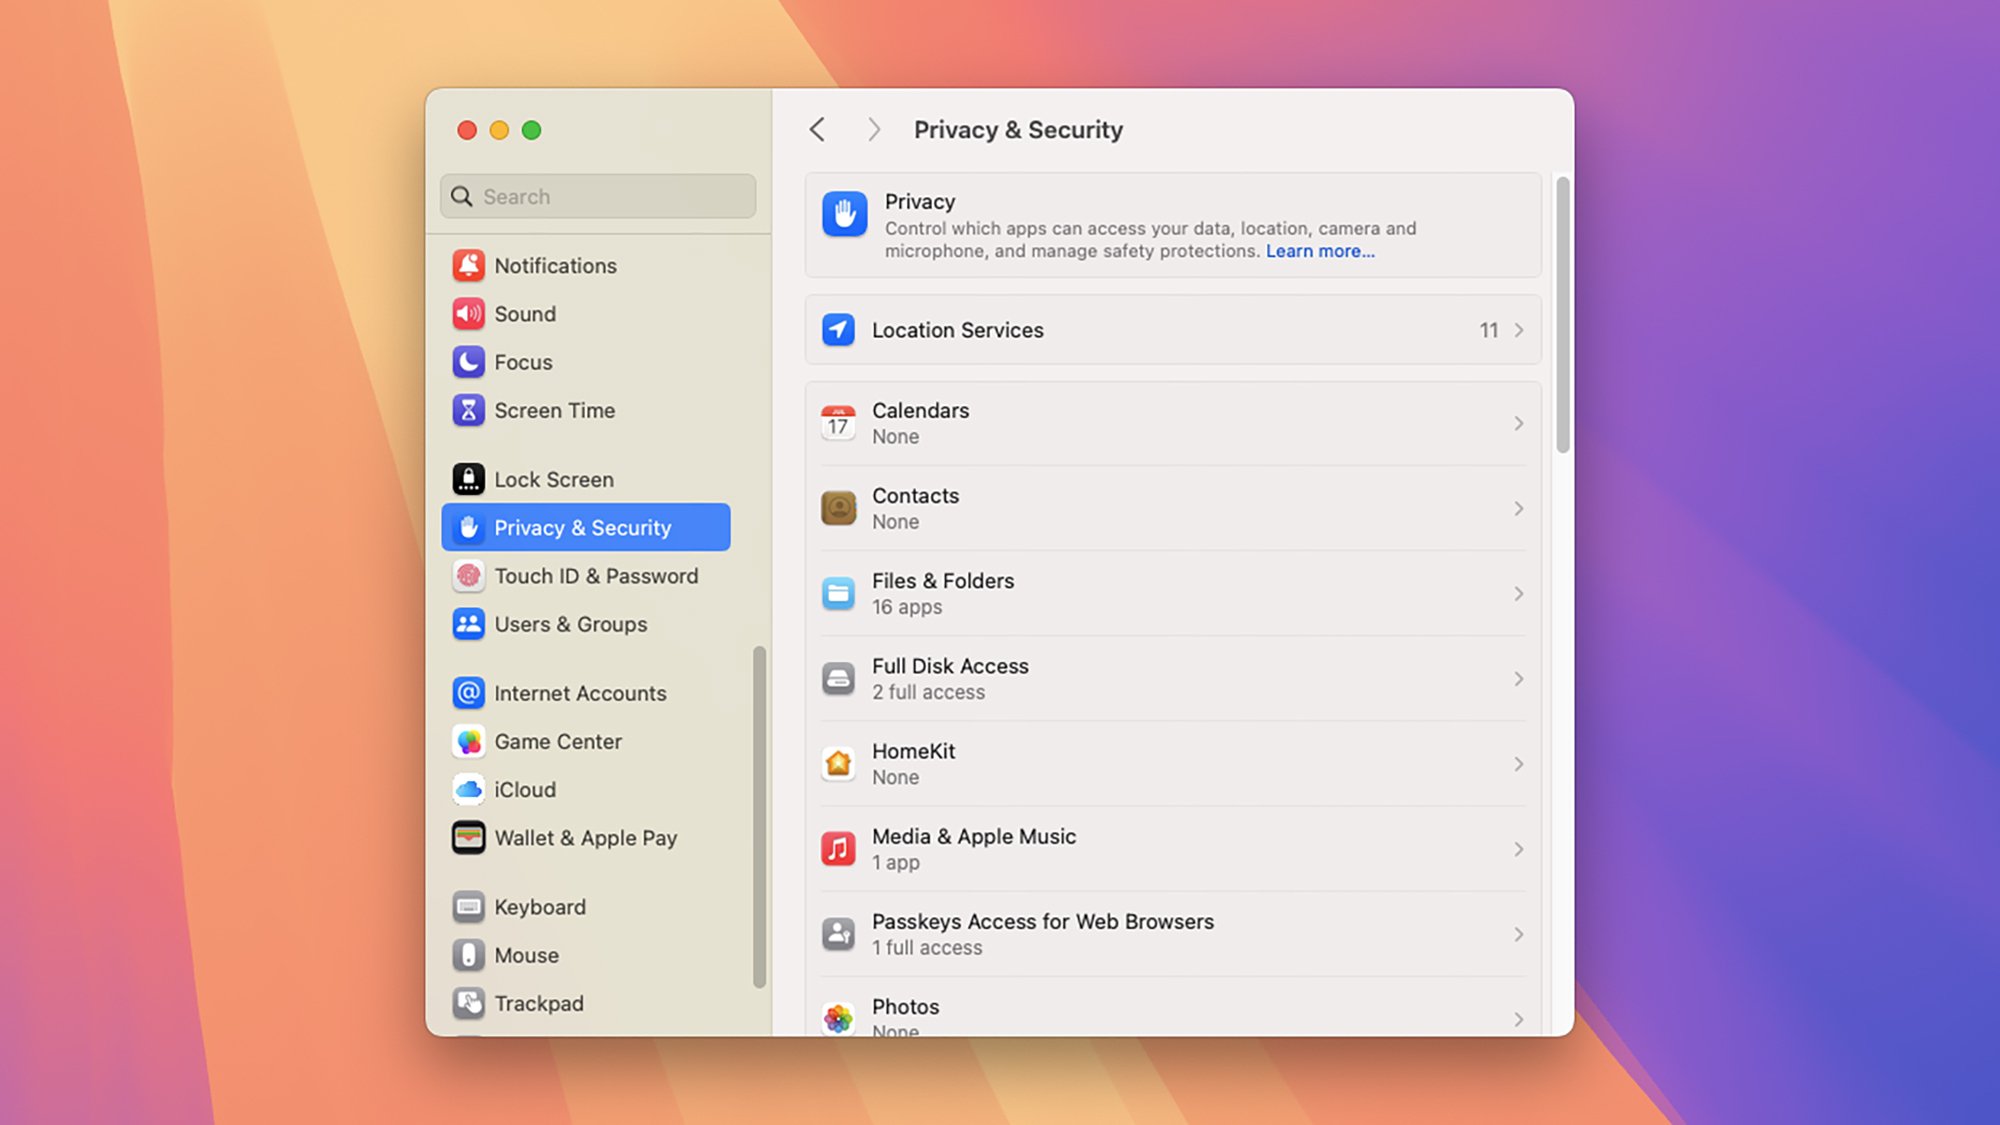Viewport: 2000px width, 1125px height.
Task: Go forward with the right arrow
Action: [x=874, y=129]
